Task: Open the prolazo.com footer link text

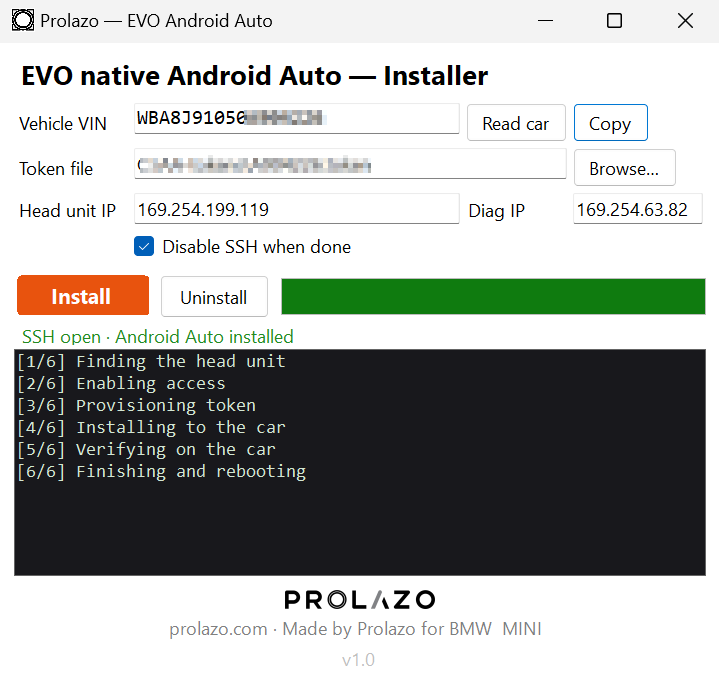Action: pyautogui.click(x=218, y=629)
